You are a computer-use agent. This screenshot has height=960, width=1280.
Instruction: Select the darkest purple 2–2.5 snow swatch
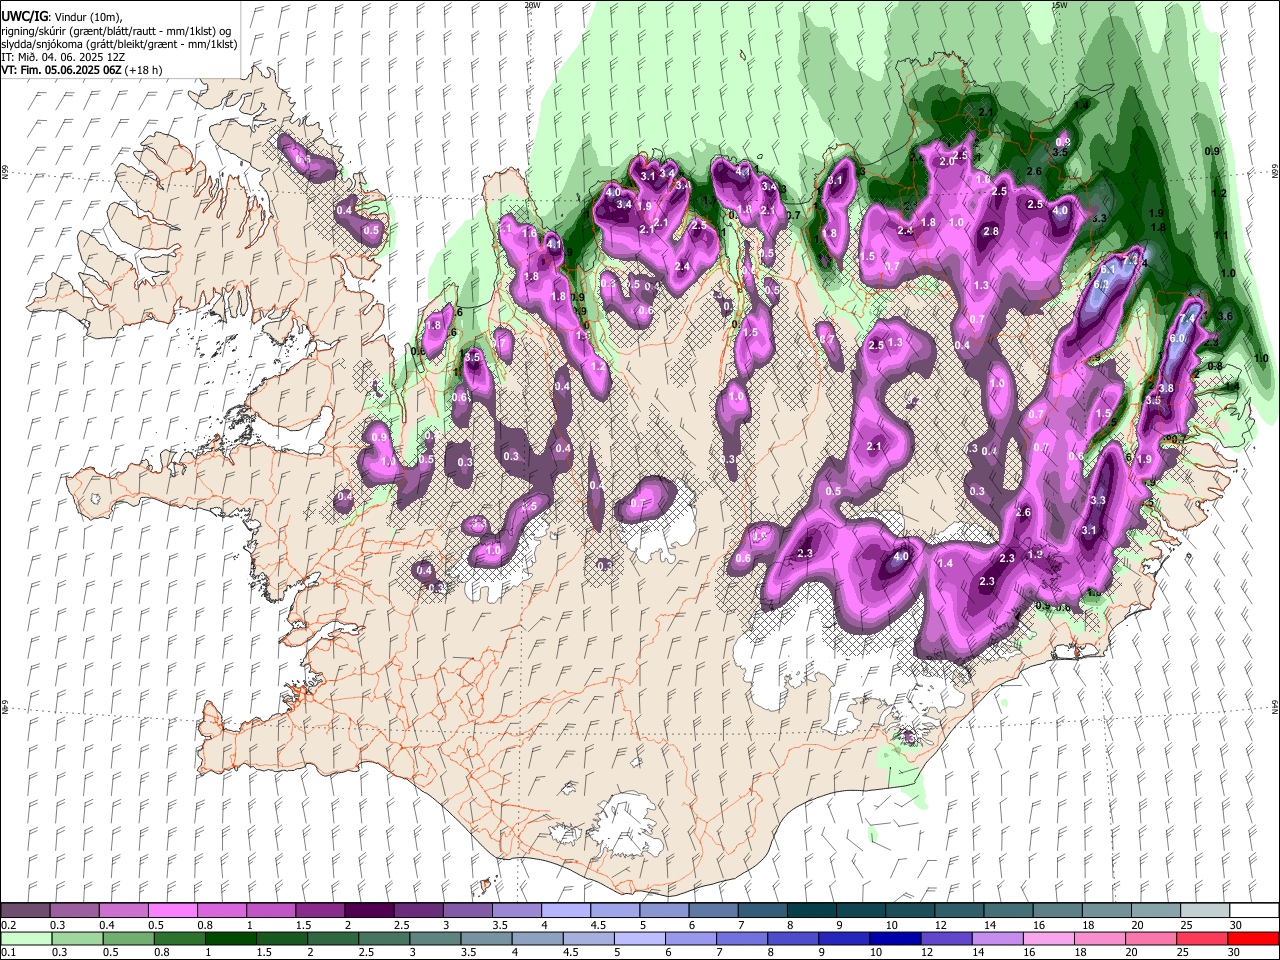[369, 911]
